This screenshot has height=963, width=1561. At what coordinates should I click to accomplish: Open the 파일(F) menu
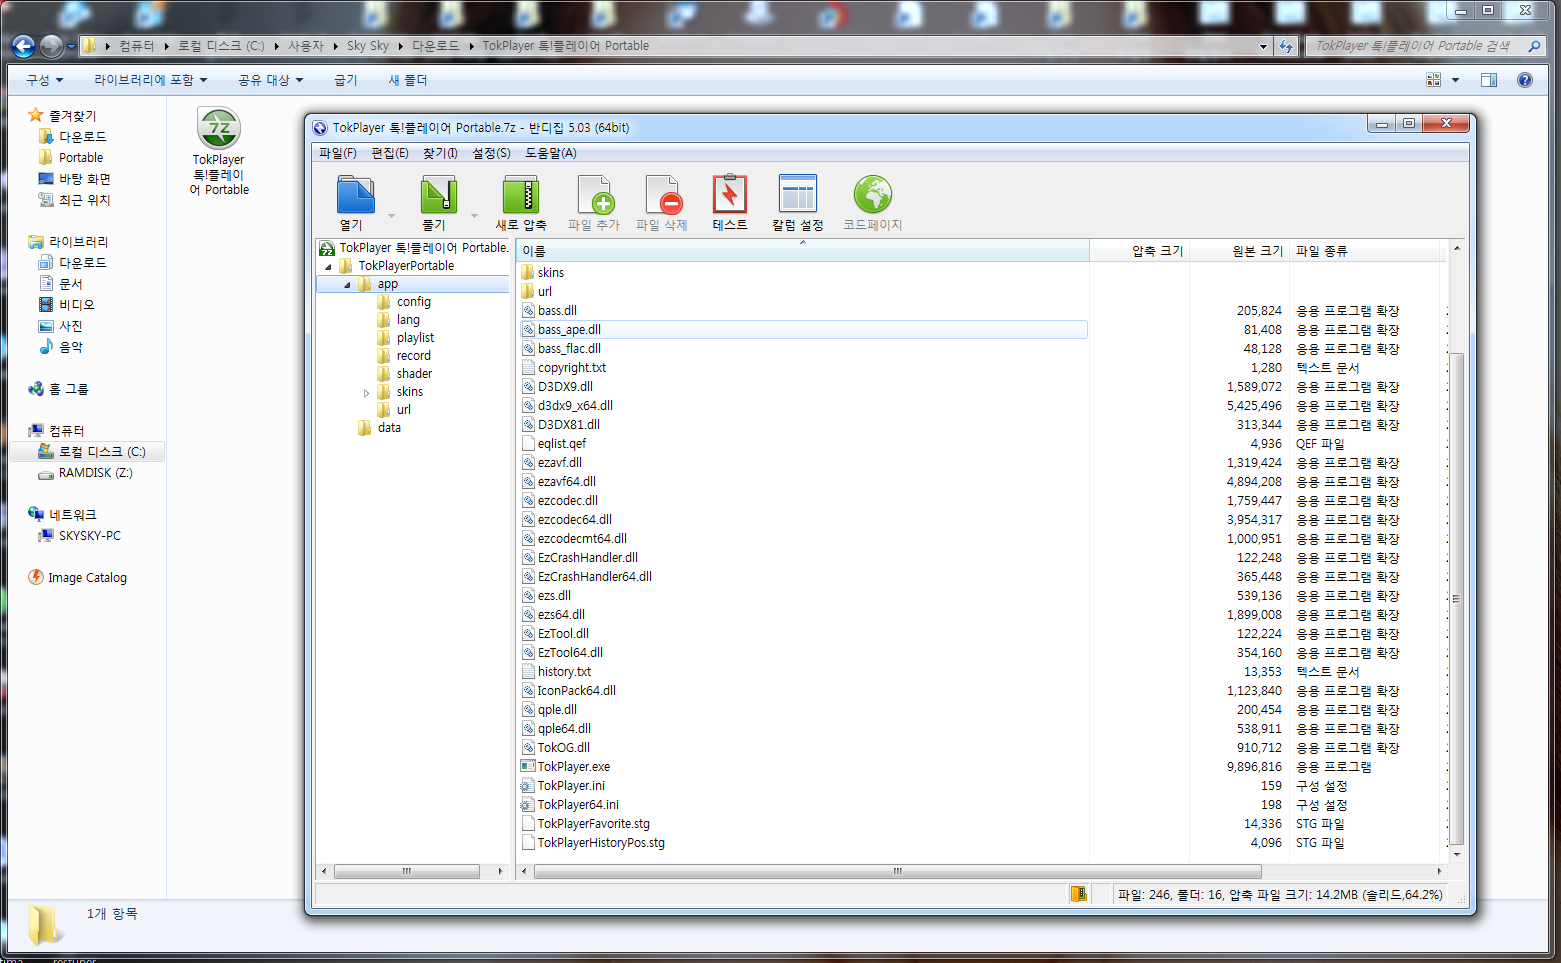tap(338, 153)
